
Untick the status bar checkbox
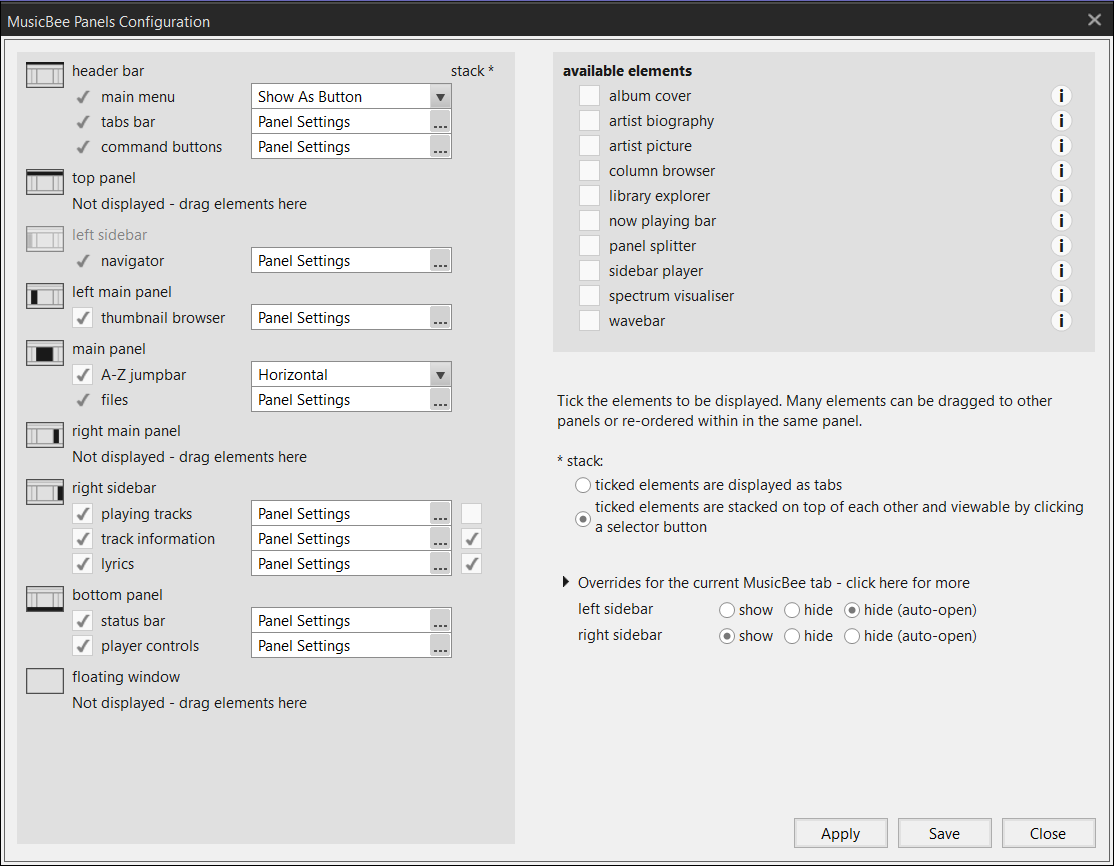click(83, 621)
